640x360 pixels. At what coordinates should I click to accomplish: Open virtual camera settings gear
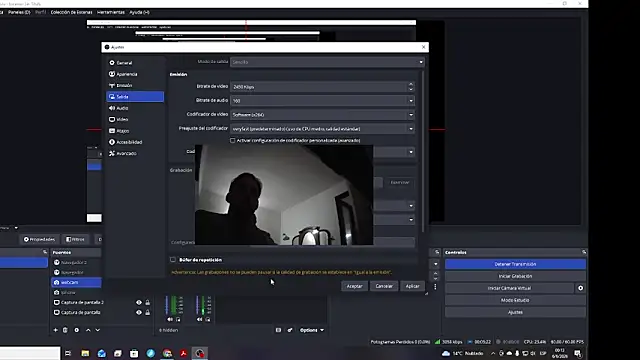(x=580, y=288)
